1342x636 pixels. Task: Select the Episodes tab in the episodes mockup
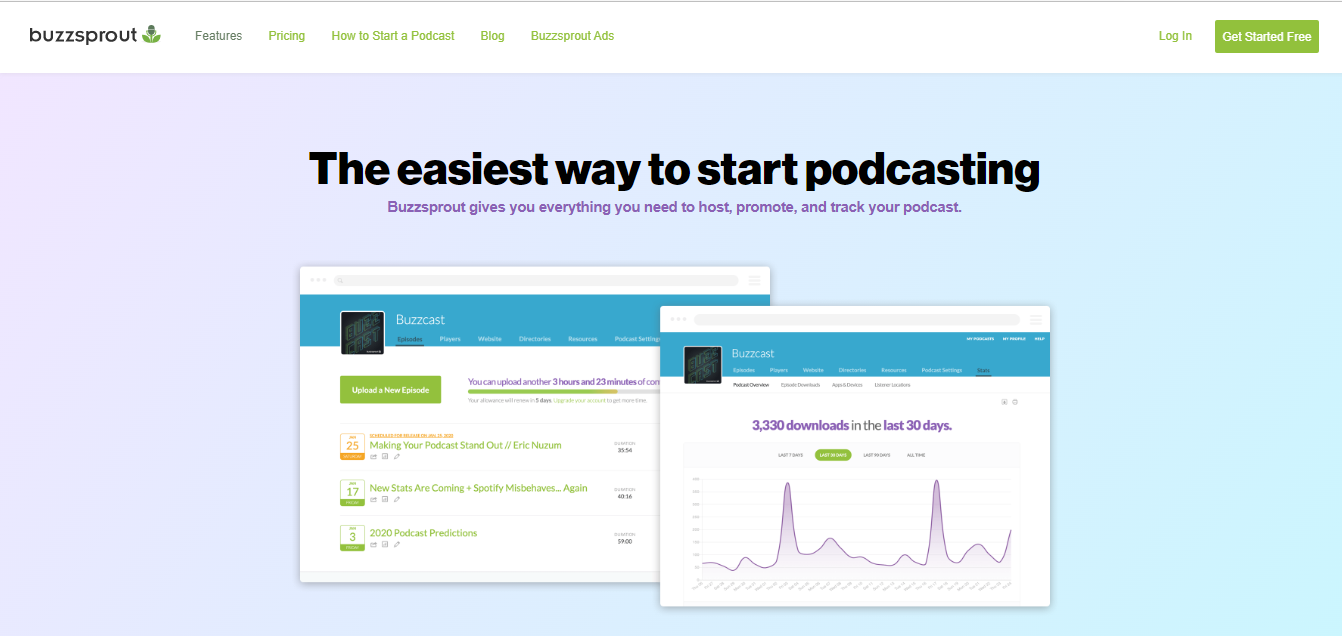[x=410, y=339]
